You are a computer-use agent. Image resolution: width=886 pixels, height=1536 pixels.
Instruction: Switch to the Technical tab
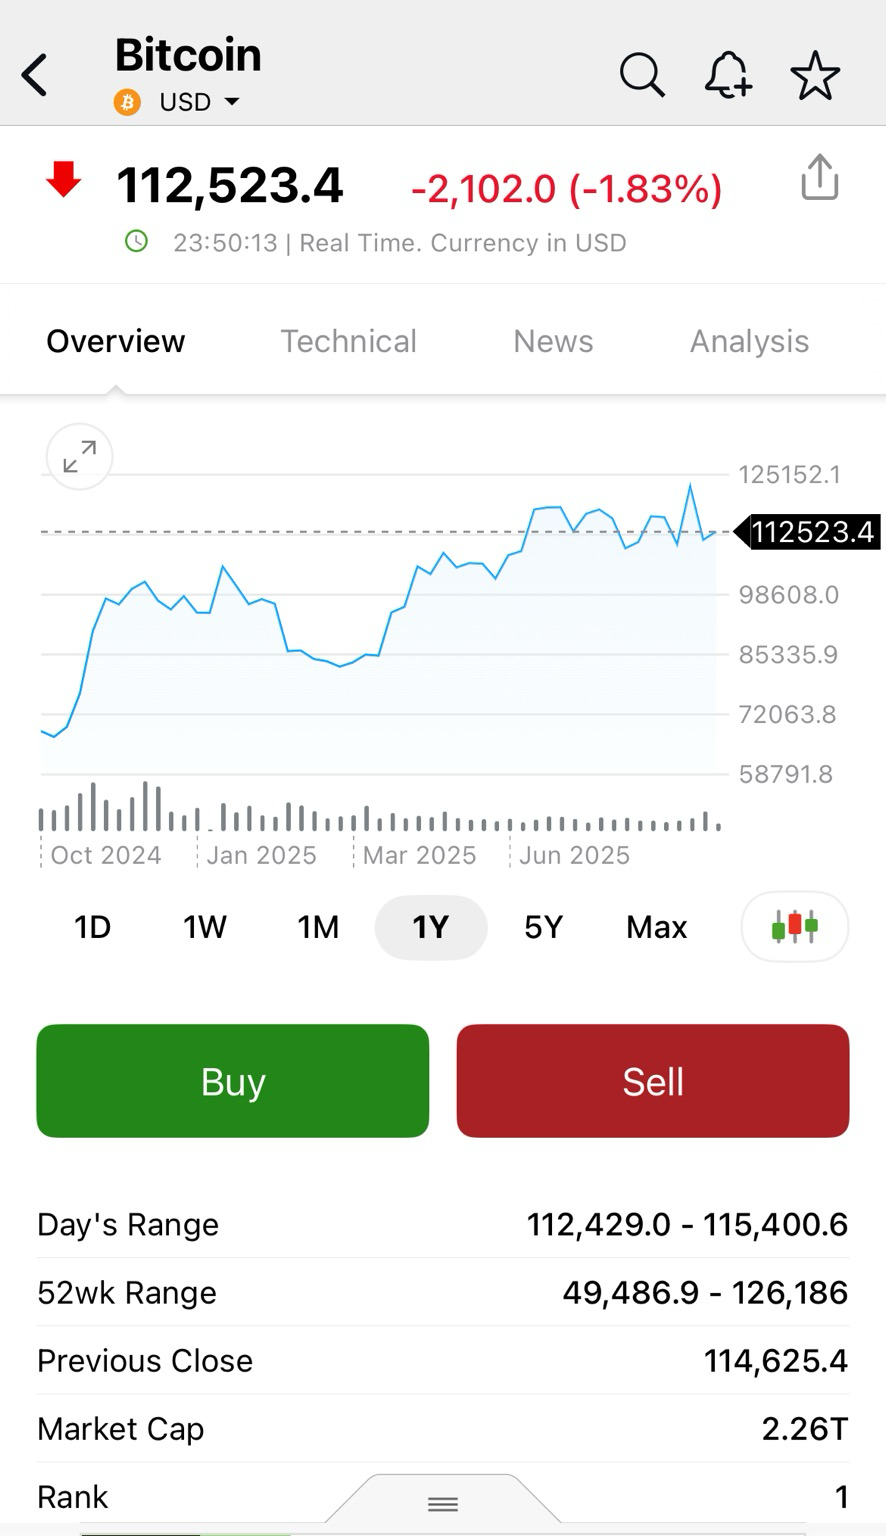pos(348,341)
